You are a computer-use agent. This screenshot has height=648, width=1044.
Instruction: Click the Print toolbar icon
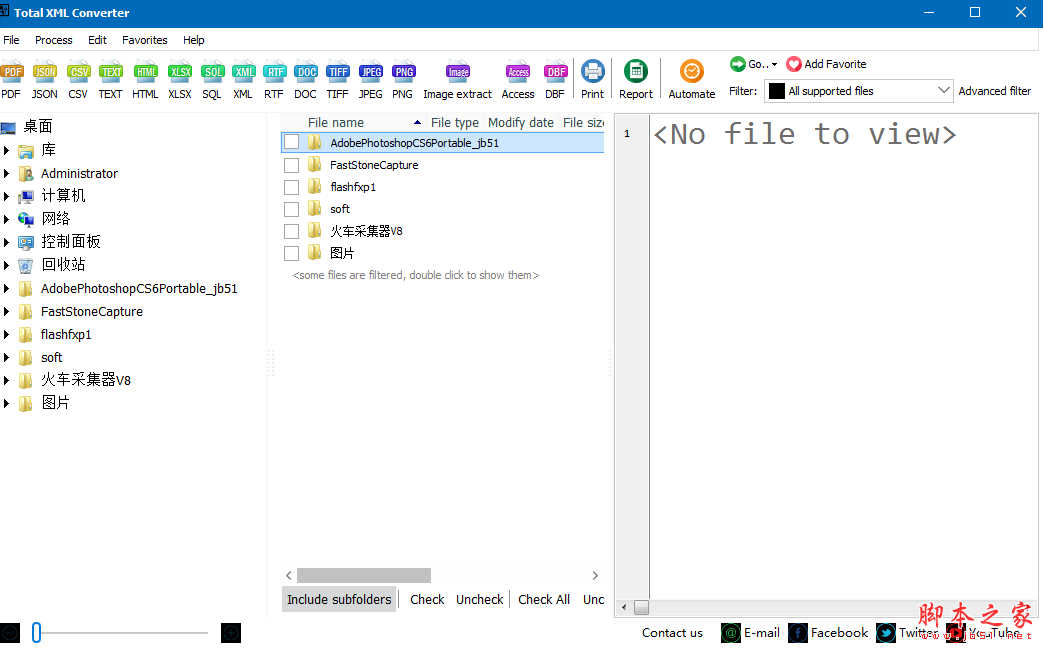tap(592, 71)
